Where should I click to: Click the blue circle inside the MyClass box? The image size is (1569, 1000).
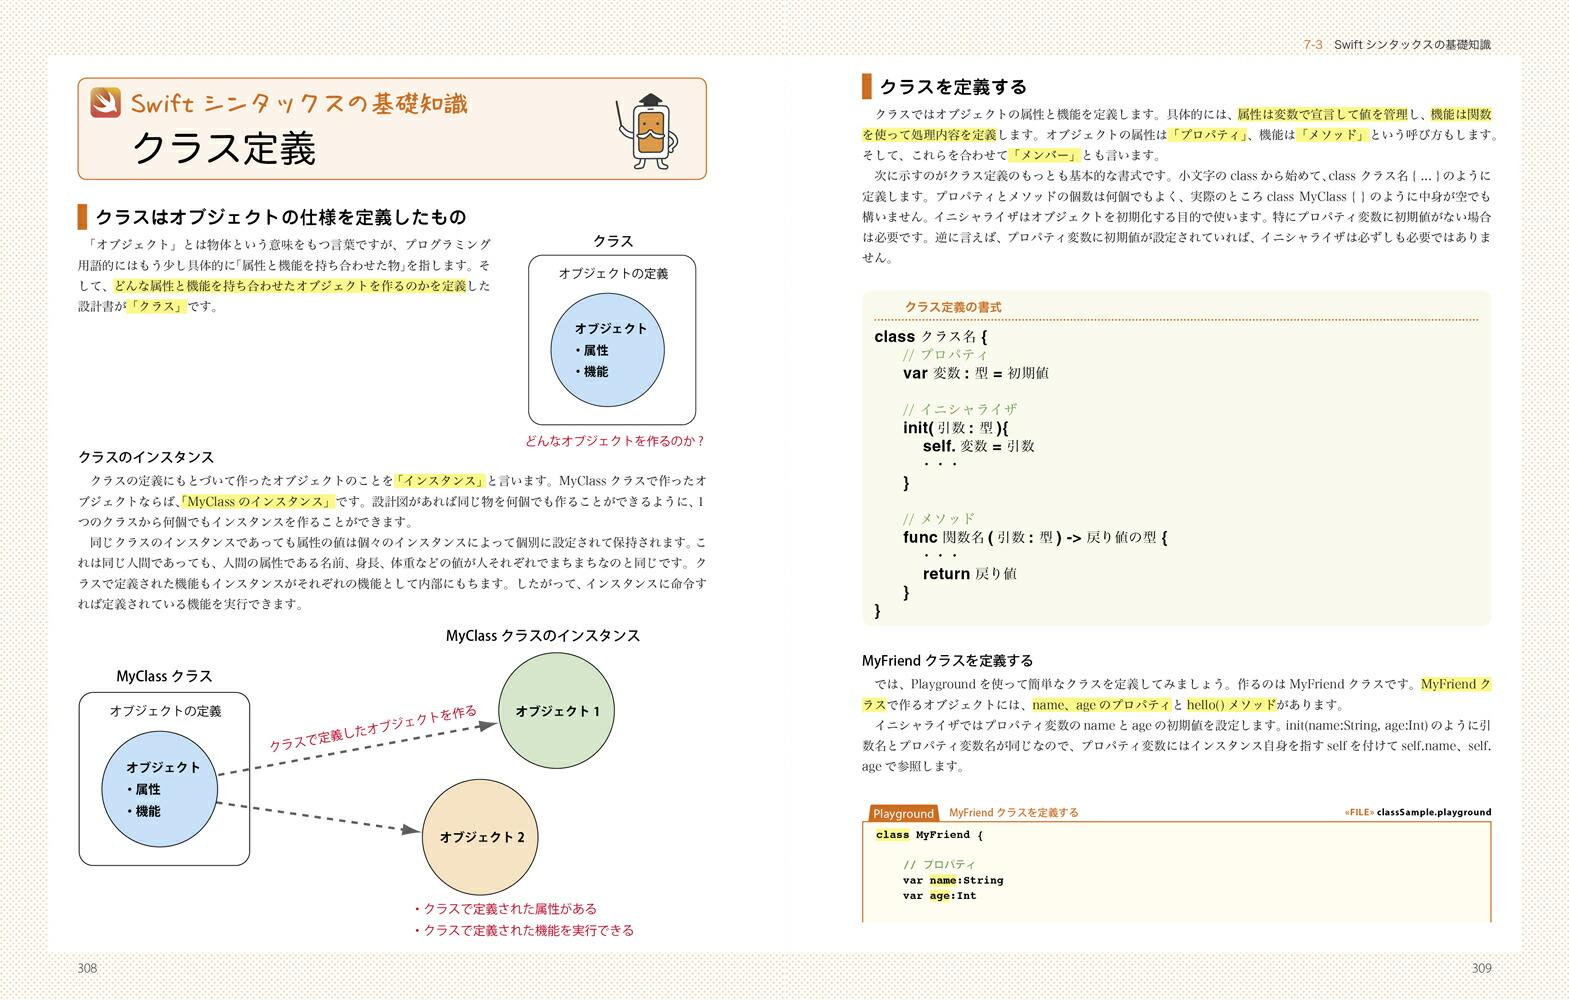coord(160,789)
